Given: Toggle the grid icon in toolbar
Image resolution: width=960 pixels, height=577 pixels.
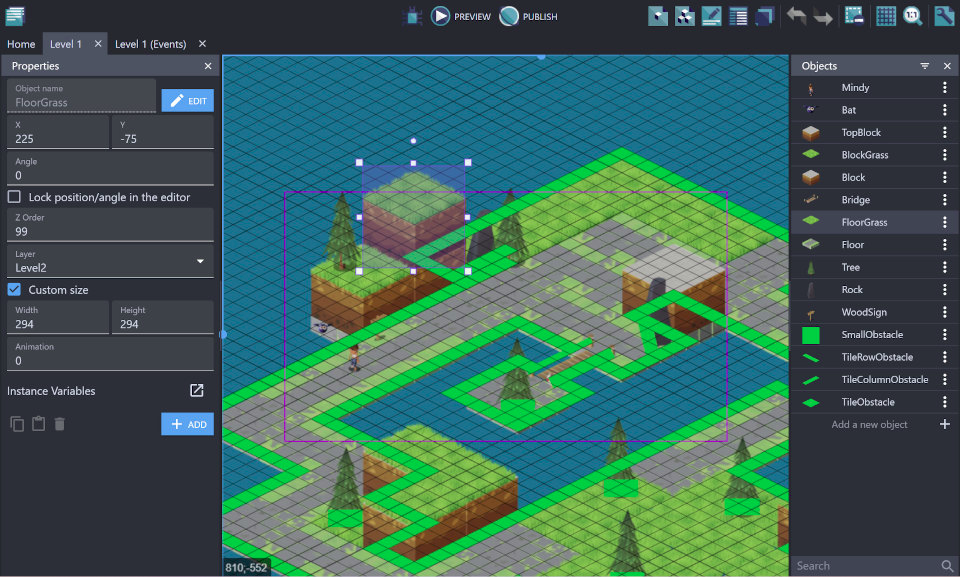Looking at the screenshot, I should pyautogui.click(x=885, y=16).
